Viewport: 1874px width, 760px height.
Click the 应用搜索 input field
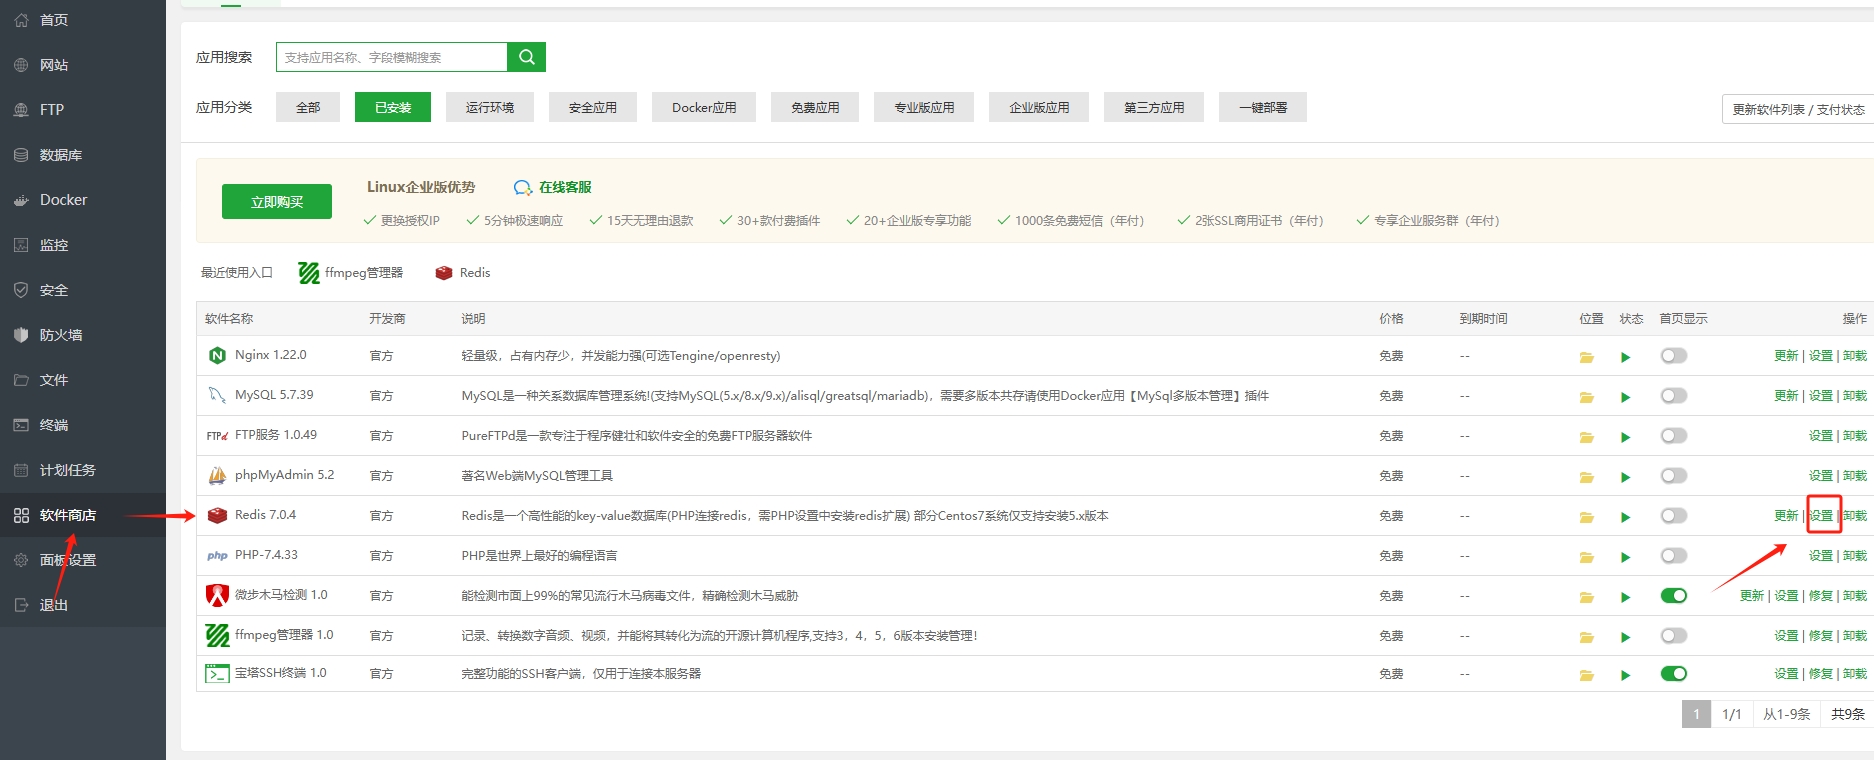click(x=392, y=57)
